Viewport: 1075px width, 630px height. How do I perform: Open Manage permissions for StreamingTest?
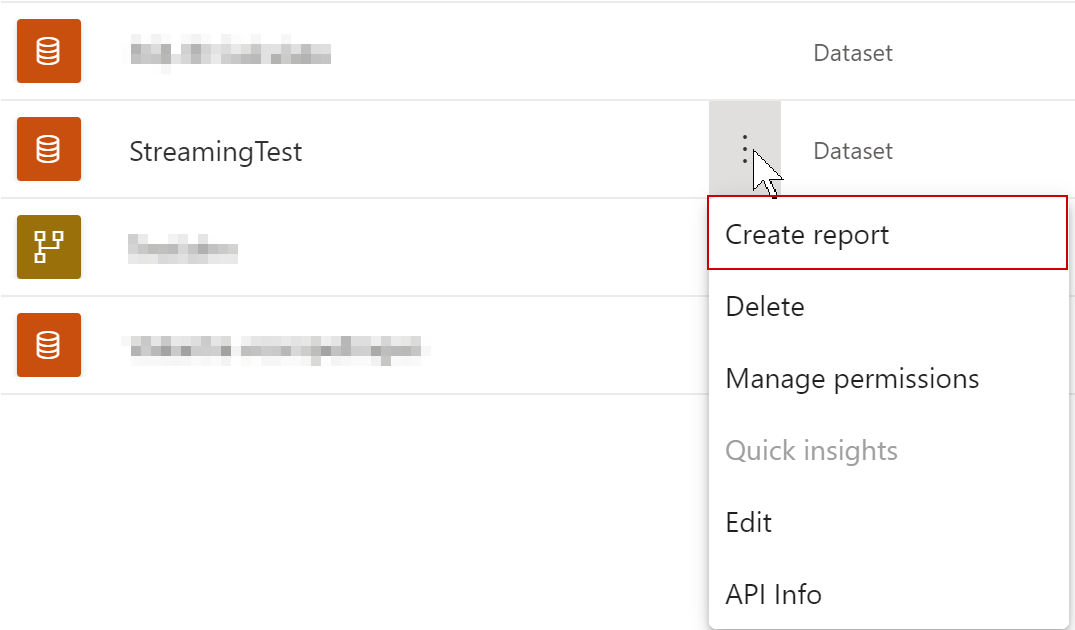853,378
